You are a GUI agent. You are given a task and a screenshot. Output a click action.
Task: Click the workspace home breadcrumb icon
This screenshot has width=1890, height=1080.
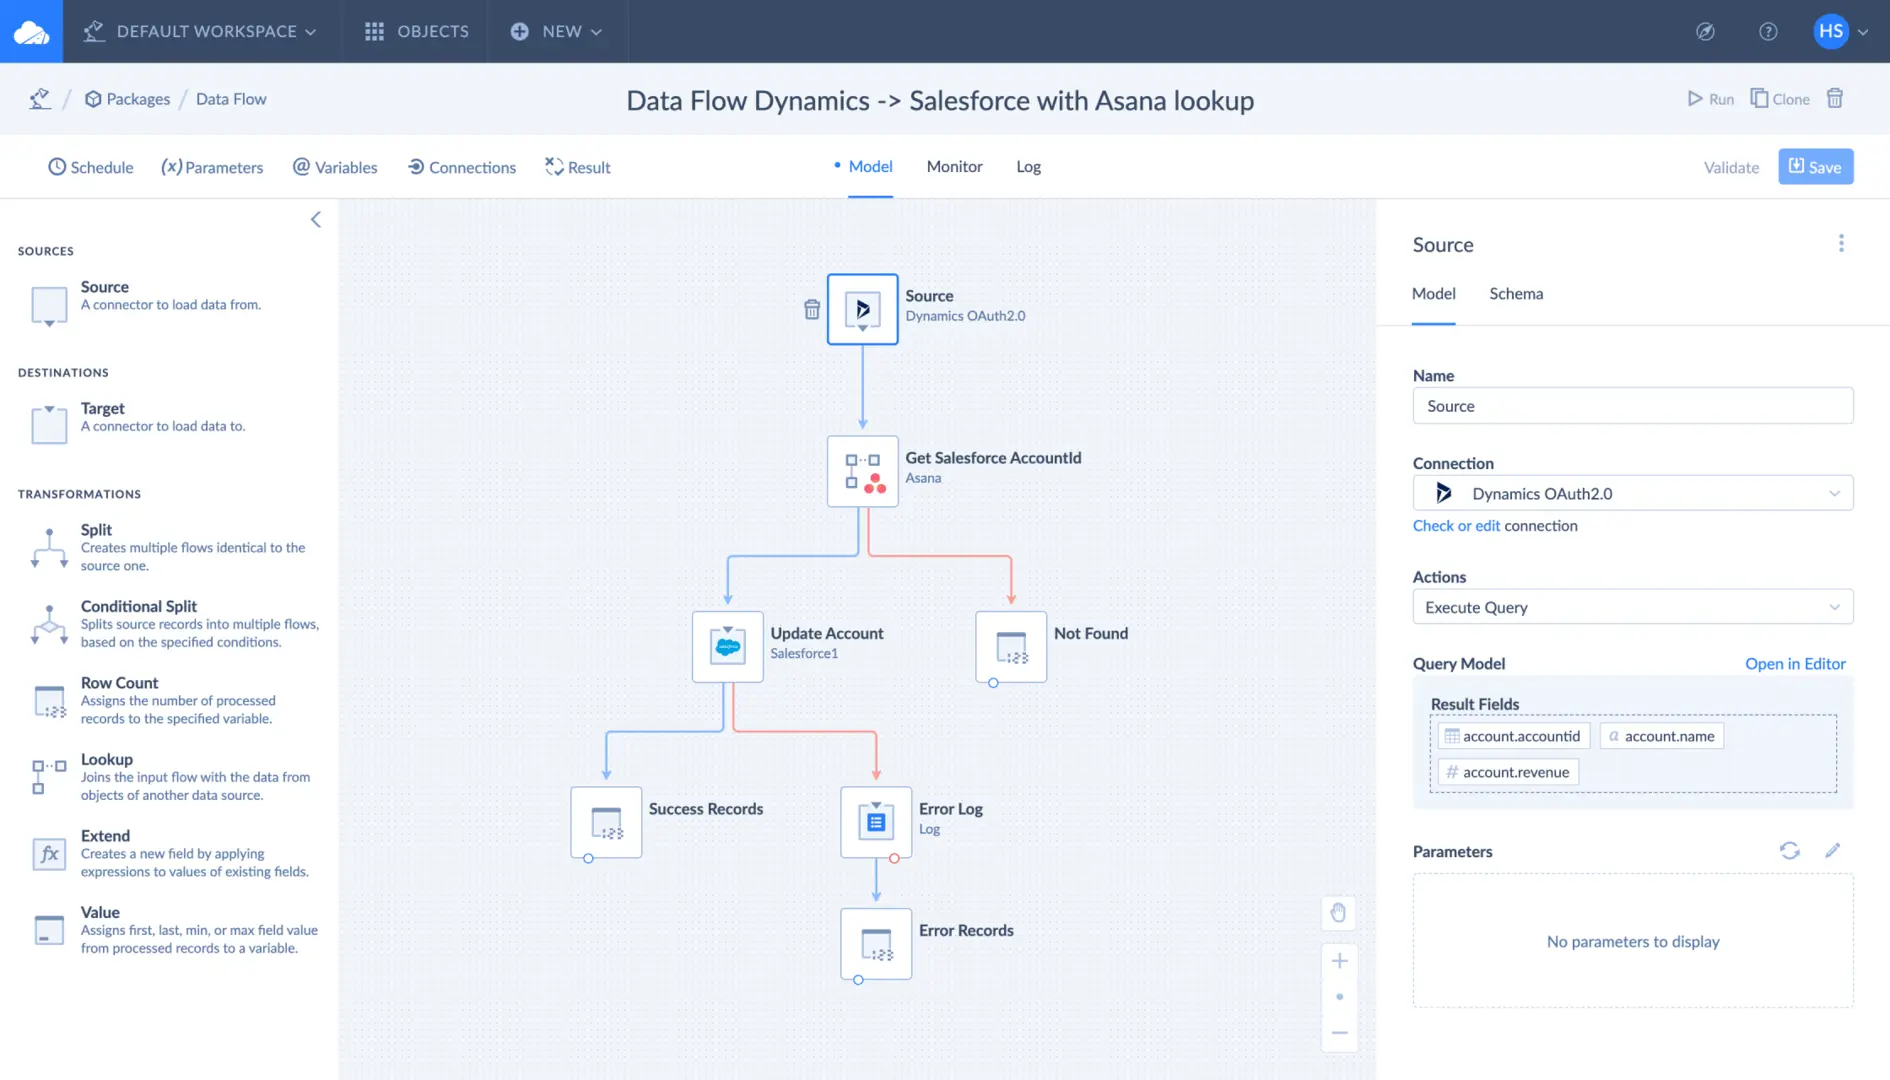click(x=40, y=99)
